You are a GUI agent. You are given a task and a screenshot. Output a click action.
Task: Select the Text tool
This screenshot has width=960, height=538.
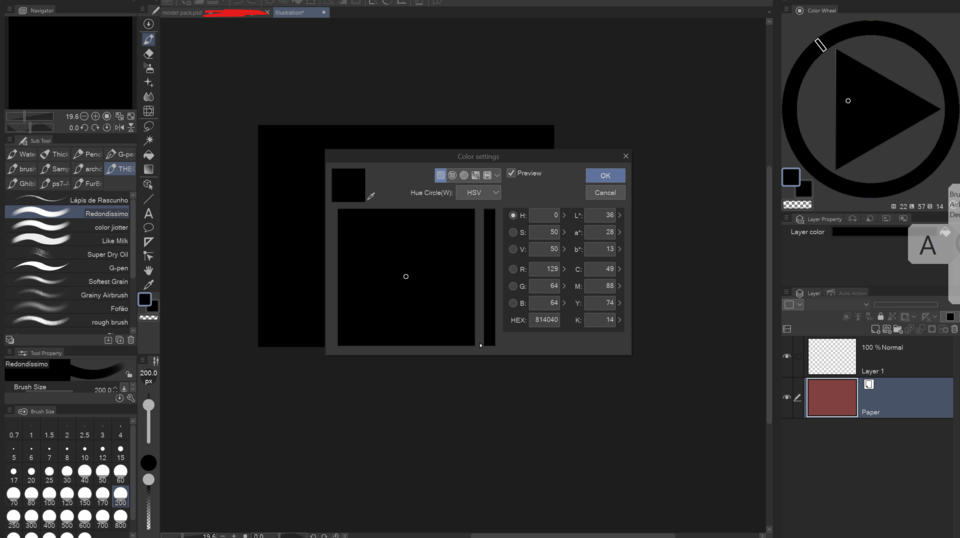(149, 213)
